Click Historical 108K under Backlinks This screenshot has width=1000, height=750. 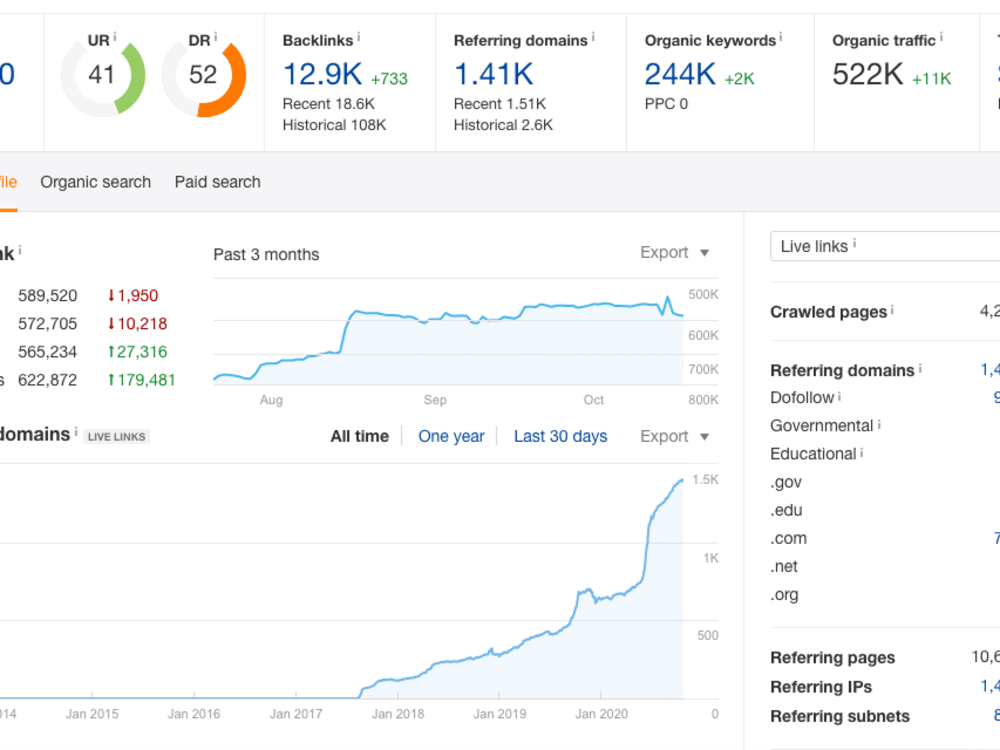(334, 125)
